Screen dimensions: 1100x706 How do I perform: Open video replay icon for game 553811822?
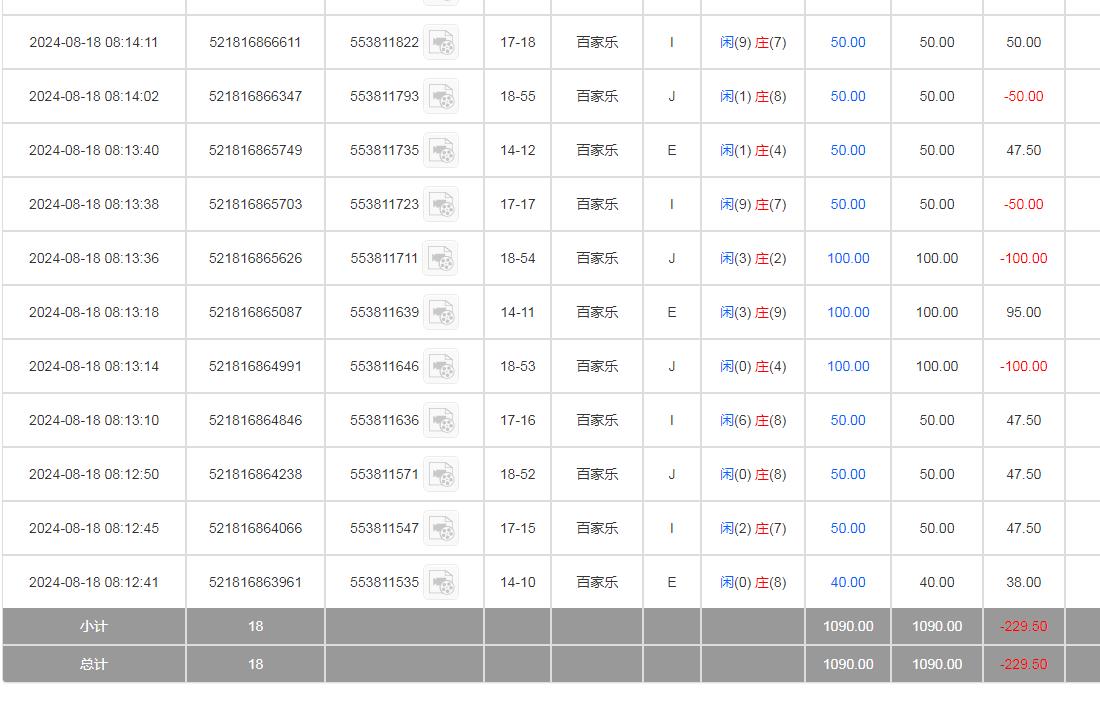(x=441, y=43)
